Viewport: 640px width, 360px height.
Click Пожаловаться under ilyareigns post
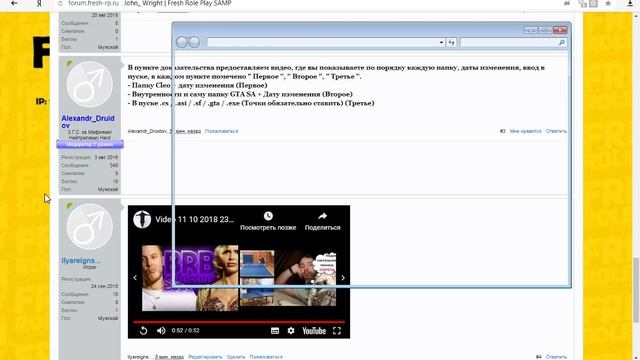pos(266,357)
